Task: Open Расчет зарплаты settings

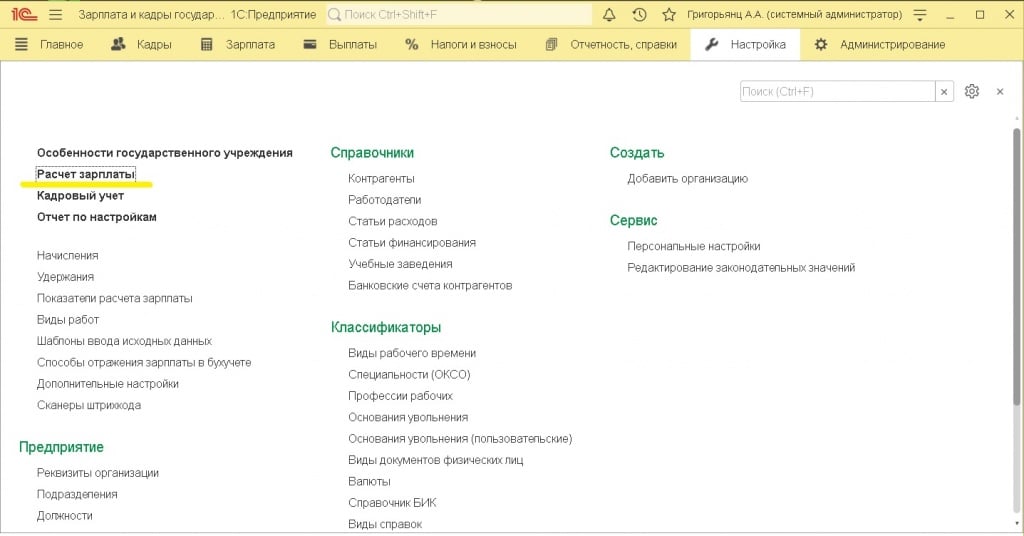Action: [x=86, y=174]
